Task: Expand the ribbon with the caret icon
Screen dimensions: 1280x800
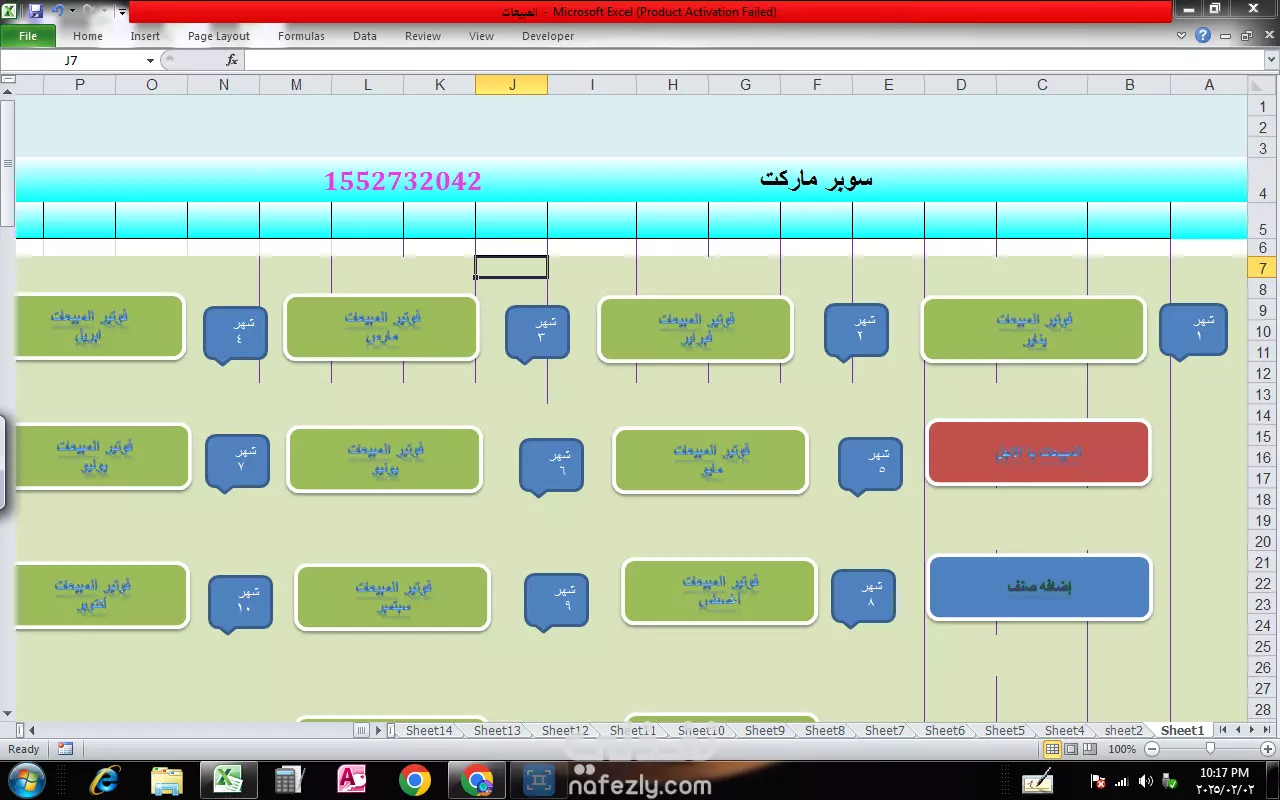Action: point(1181,36)
